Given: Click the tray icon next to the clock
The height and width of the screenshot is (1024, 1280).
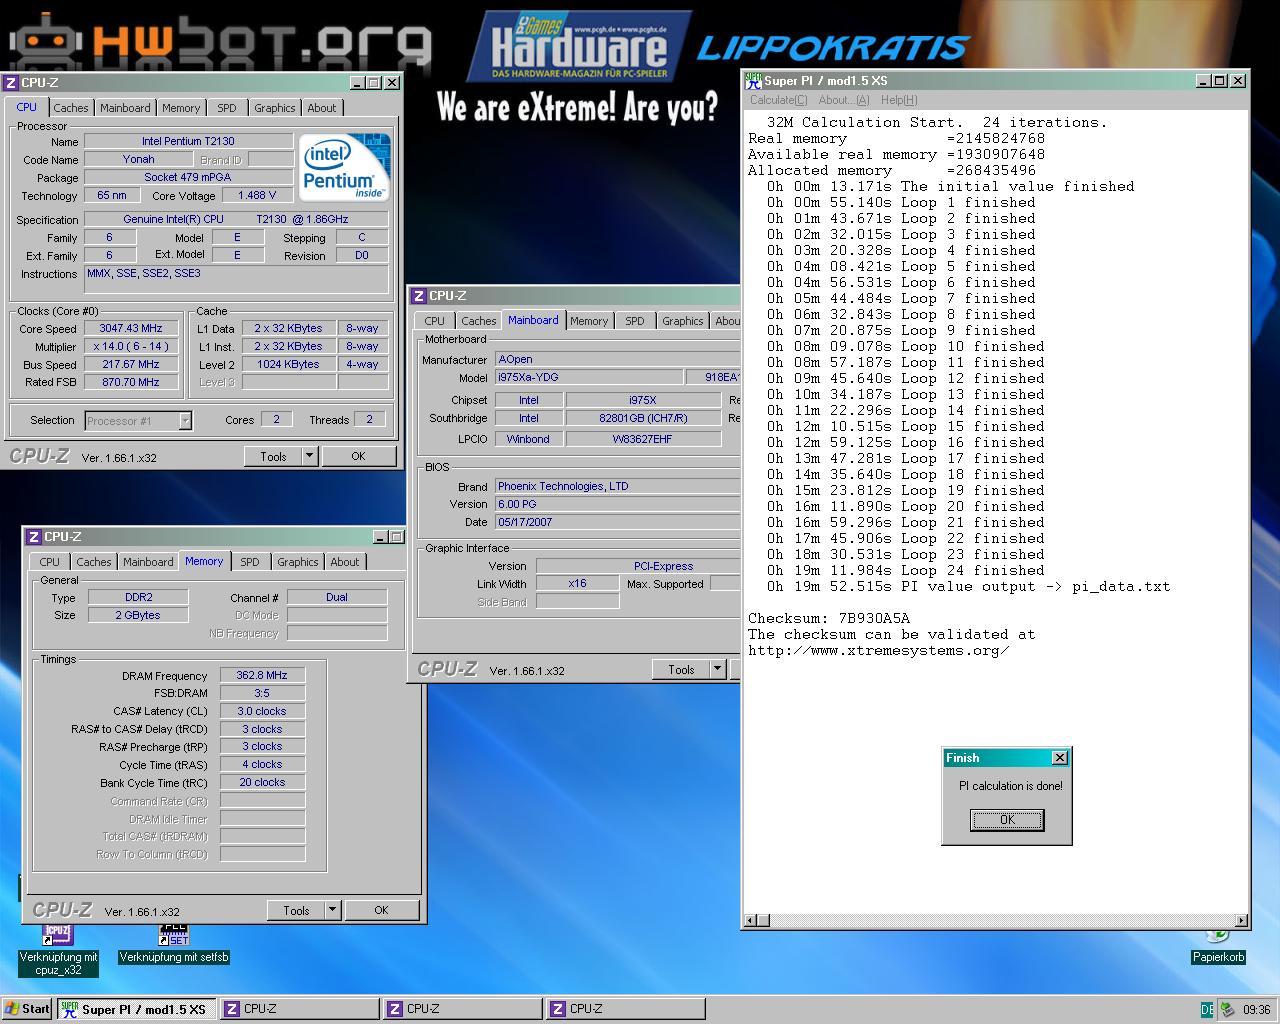Looking at the screenshot, I should click(x=1227, y=1009).
